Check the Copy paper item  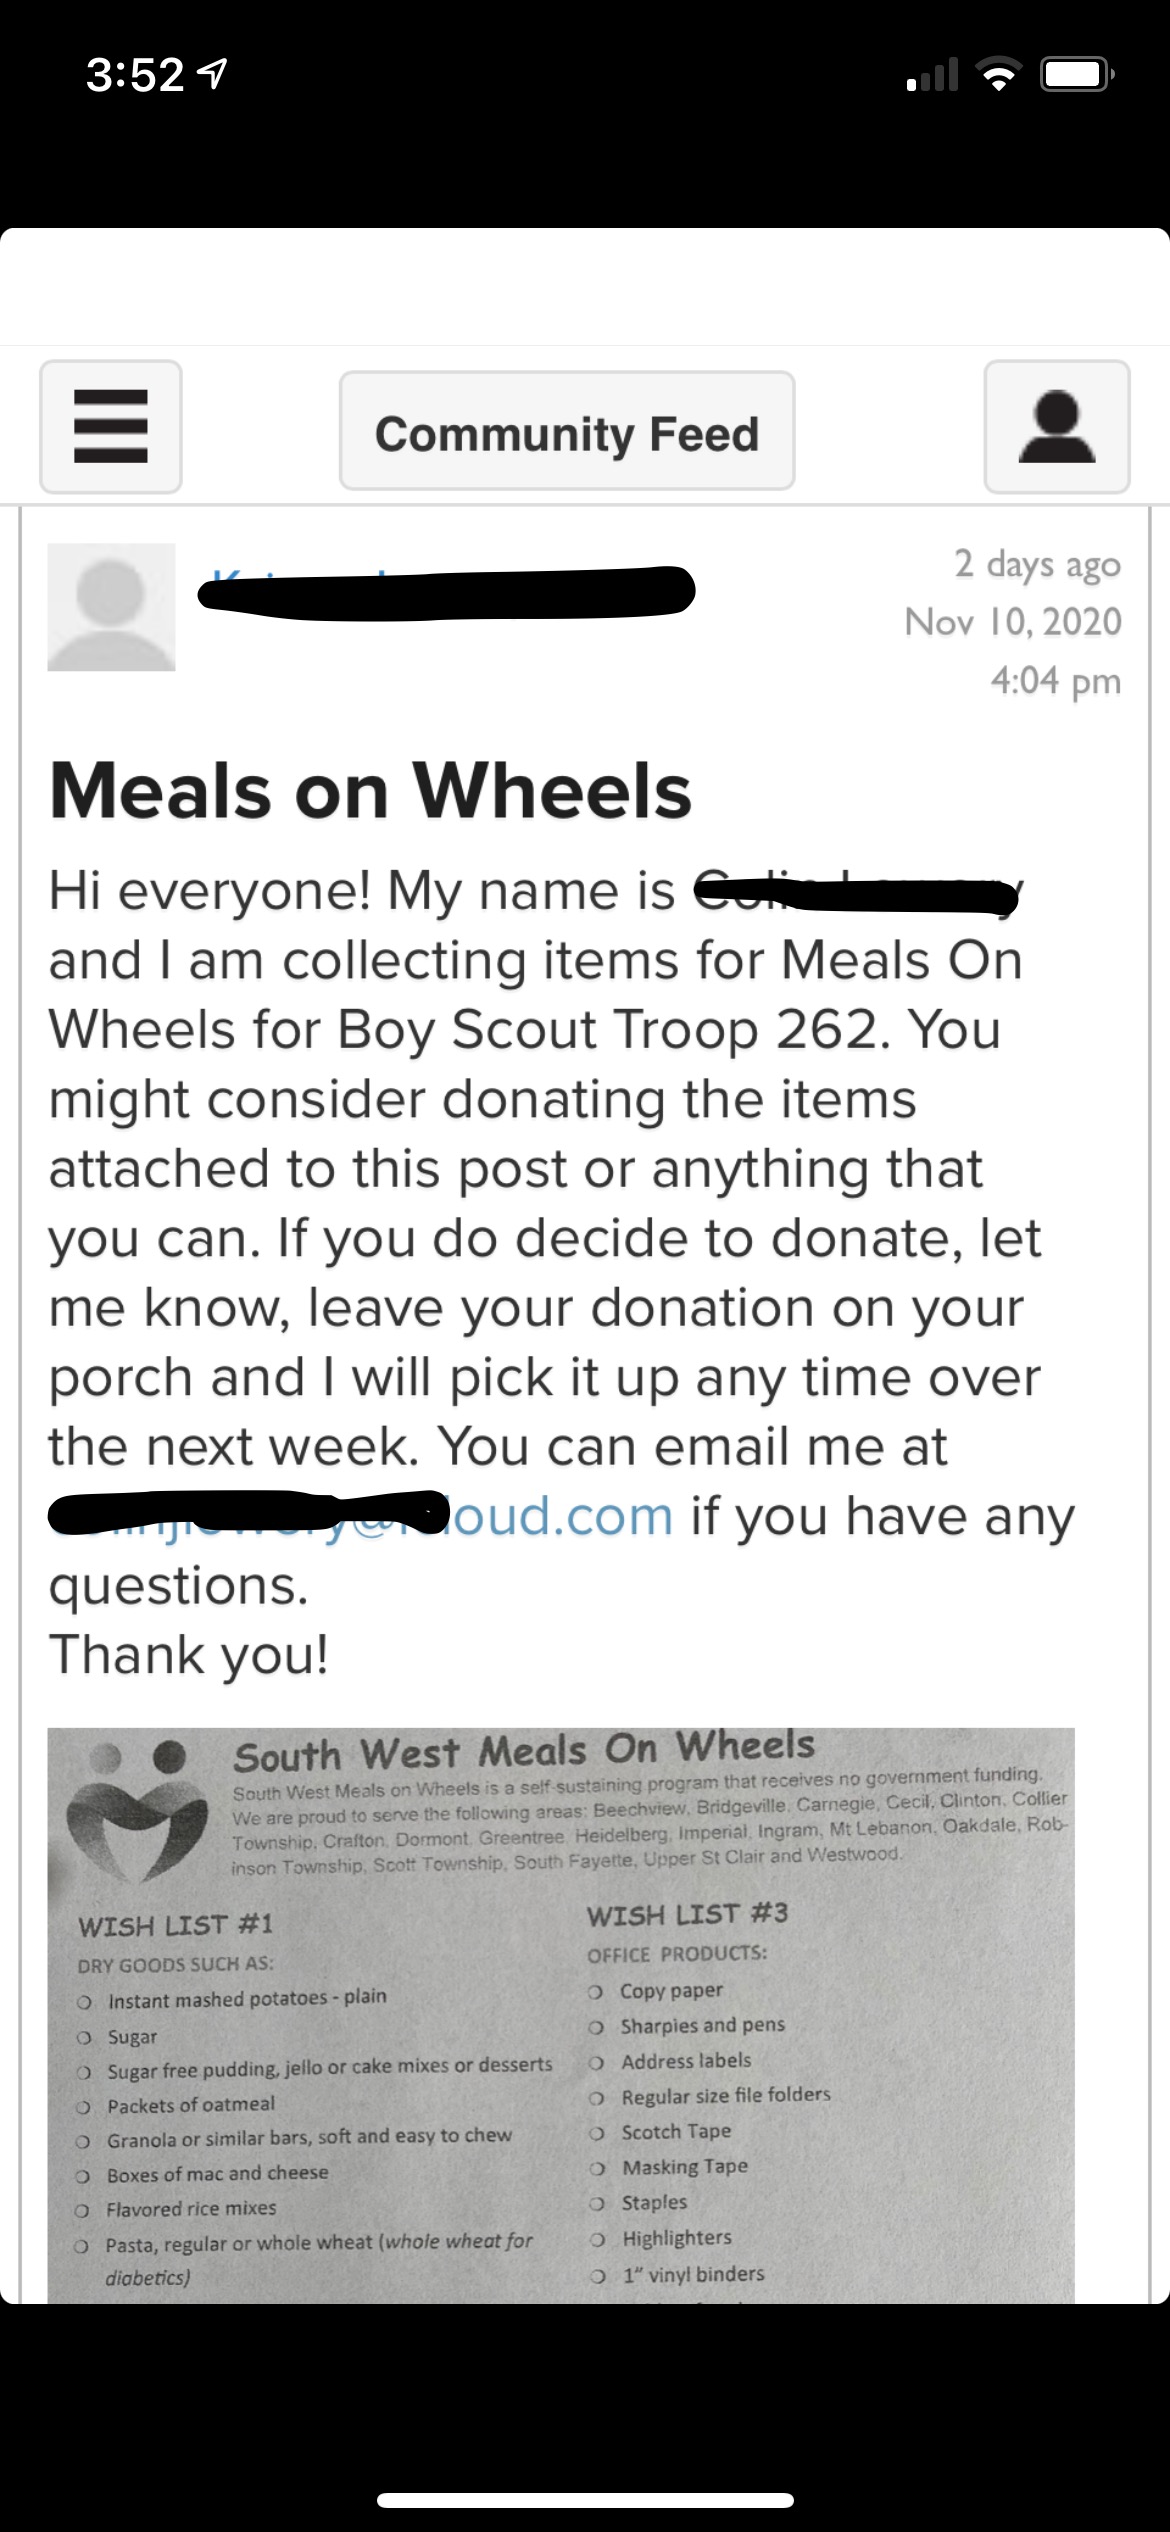597,1992
